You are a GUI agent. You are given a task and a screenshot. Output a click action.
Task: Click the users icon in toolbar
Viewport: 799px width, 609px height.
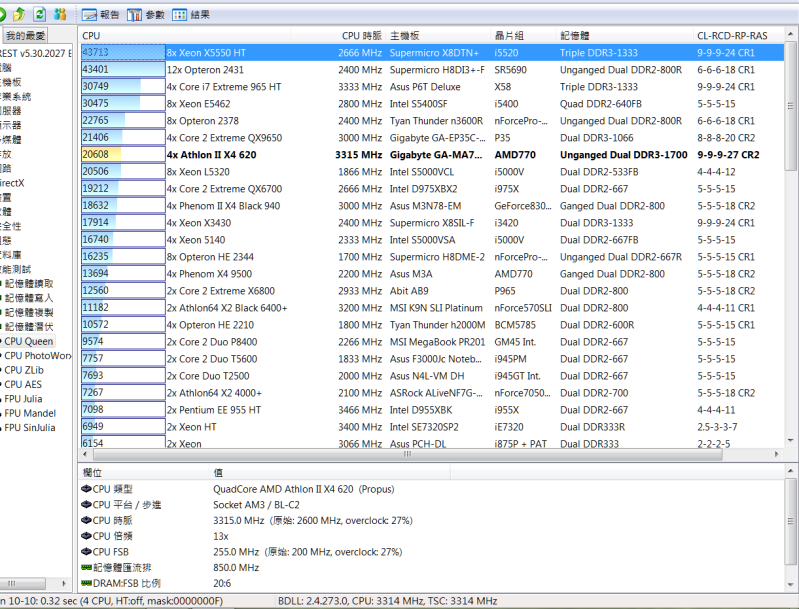(60, 15)
